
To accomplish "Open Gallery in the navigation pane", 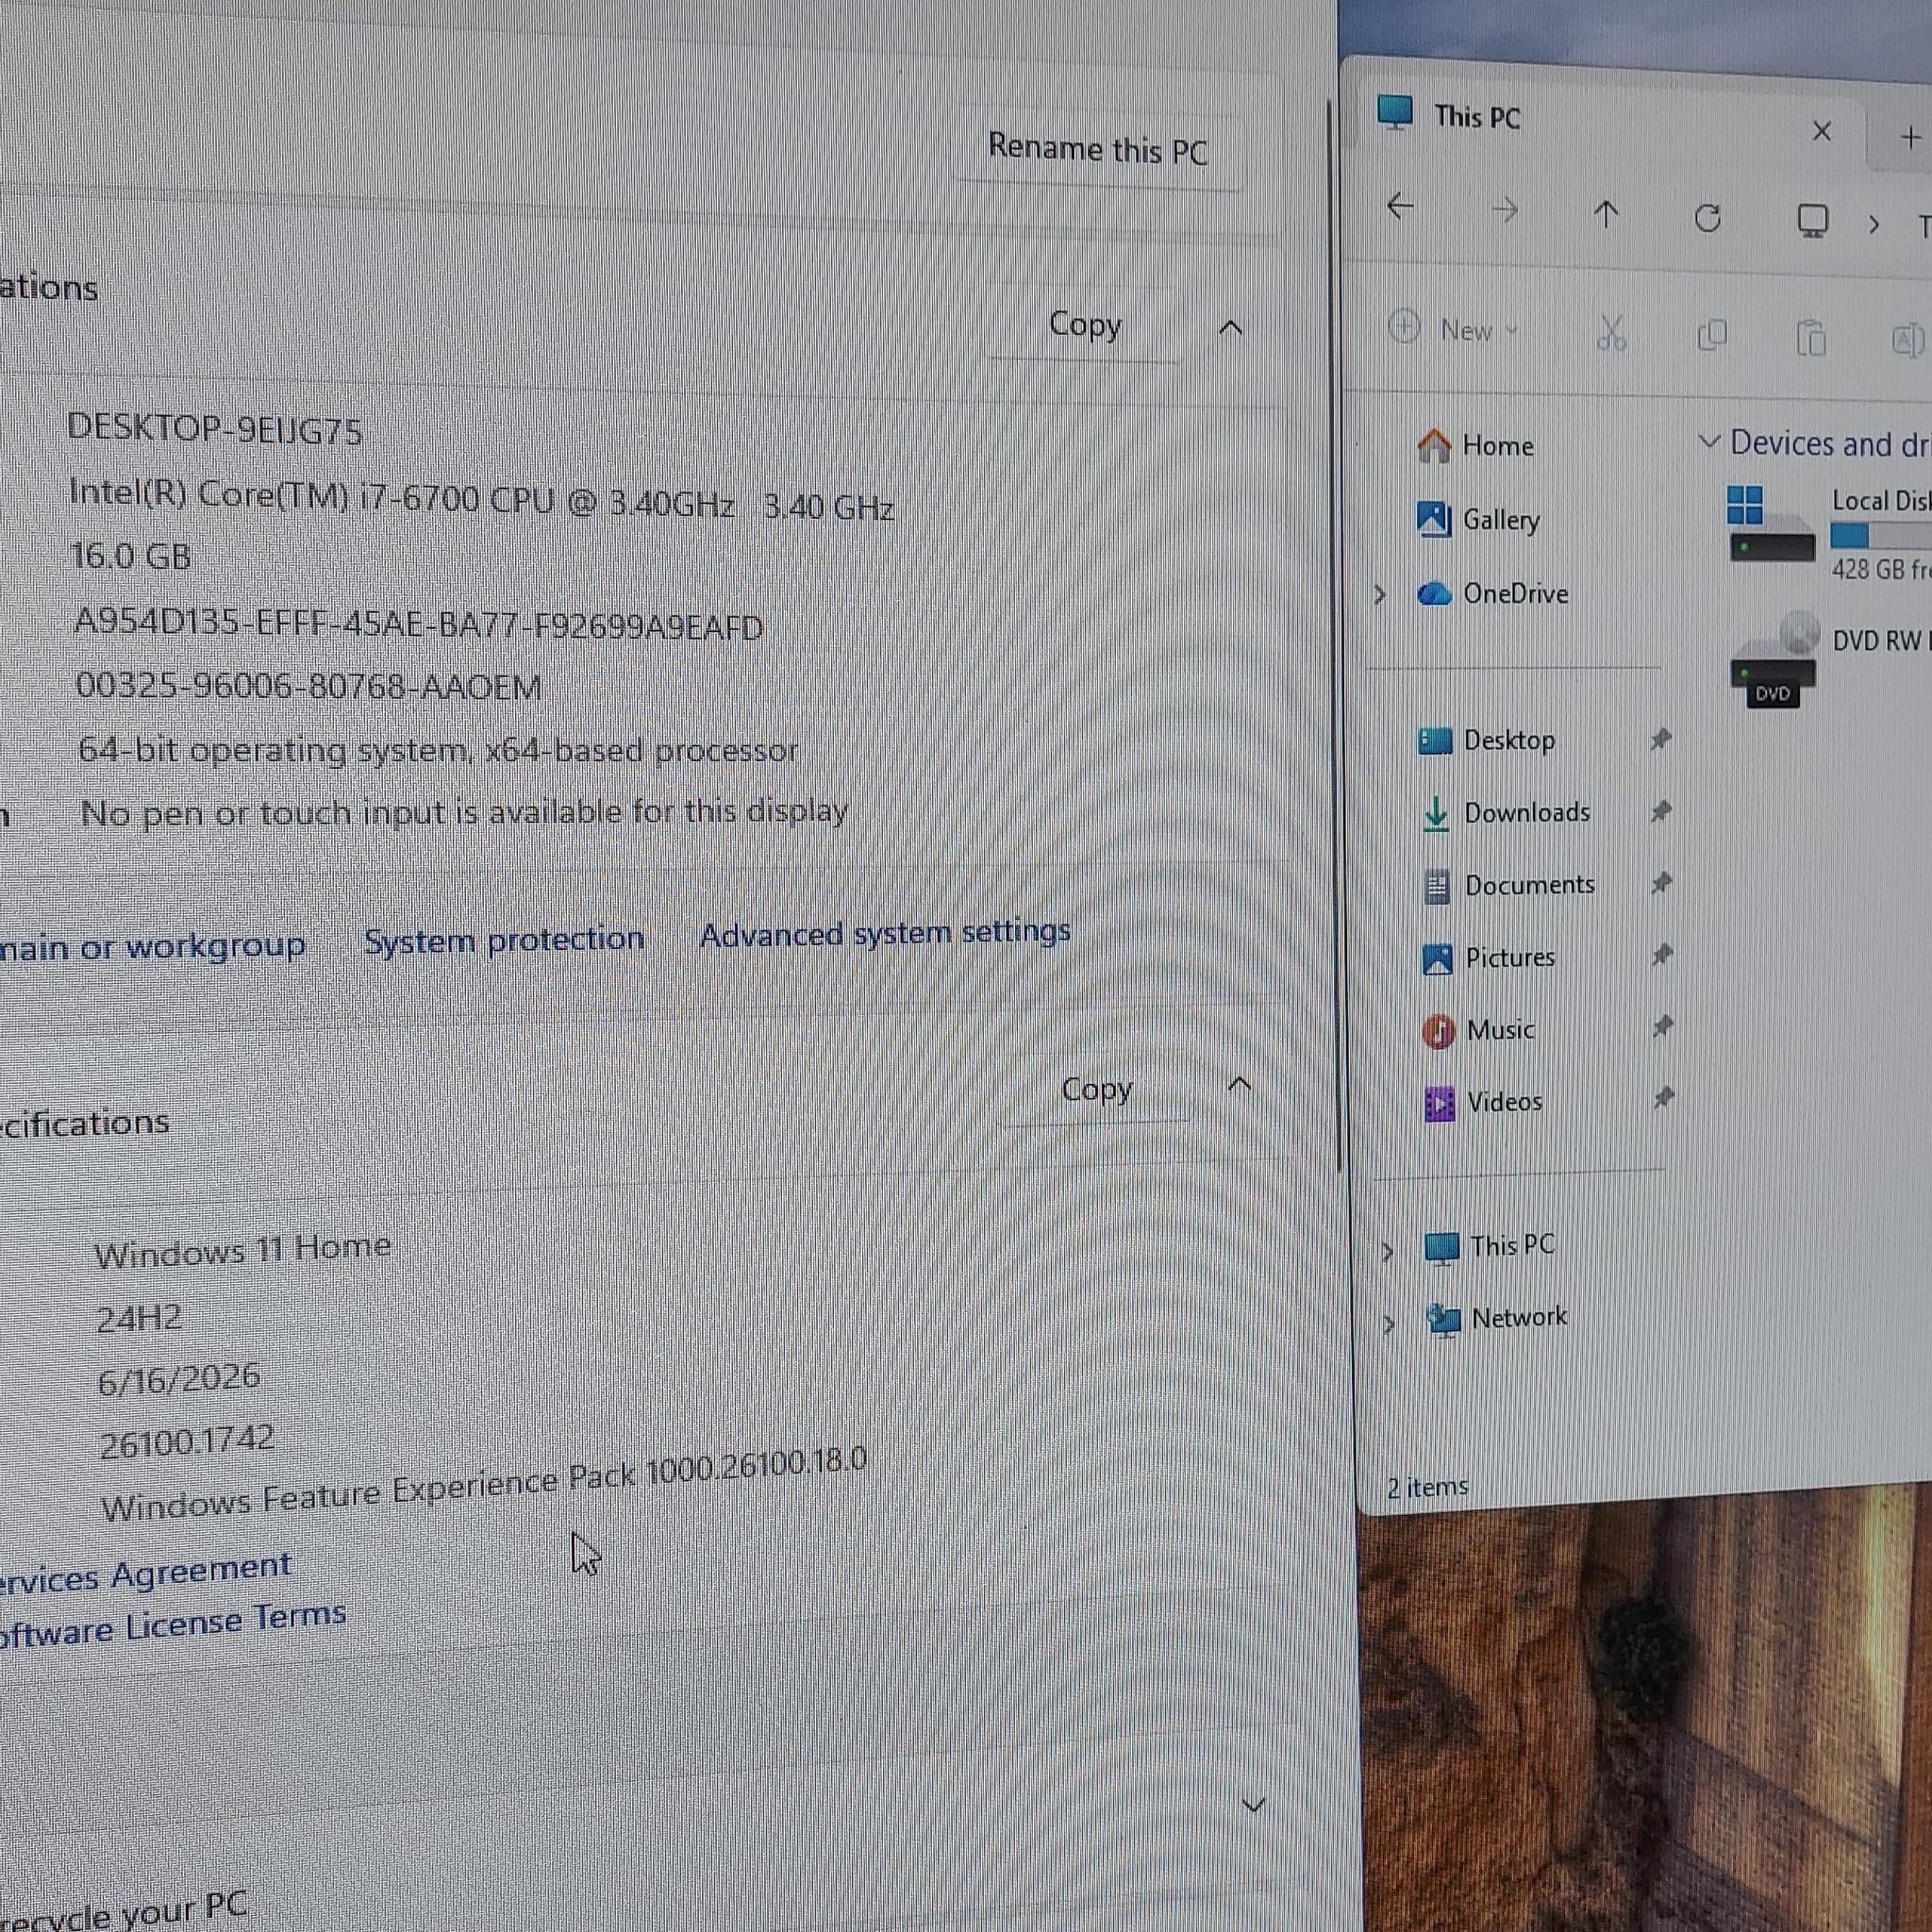I will [1479, 519].
